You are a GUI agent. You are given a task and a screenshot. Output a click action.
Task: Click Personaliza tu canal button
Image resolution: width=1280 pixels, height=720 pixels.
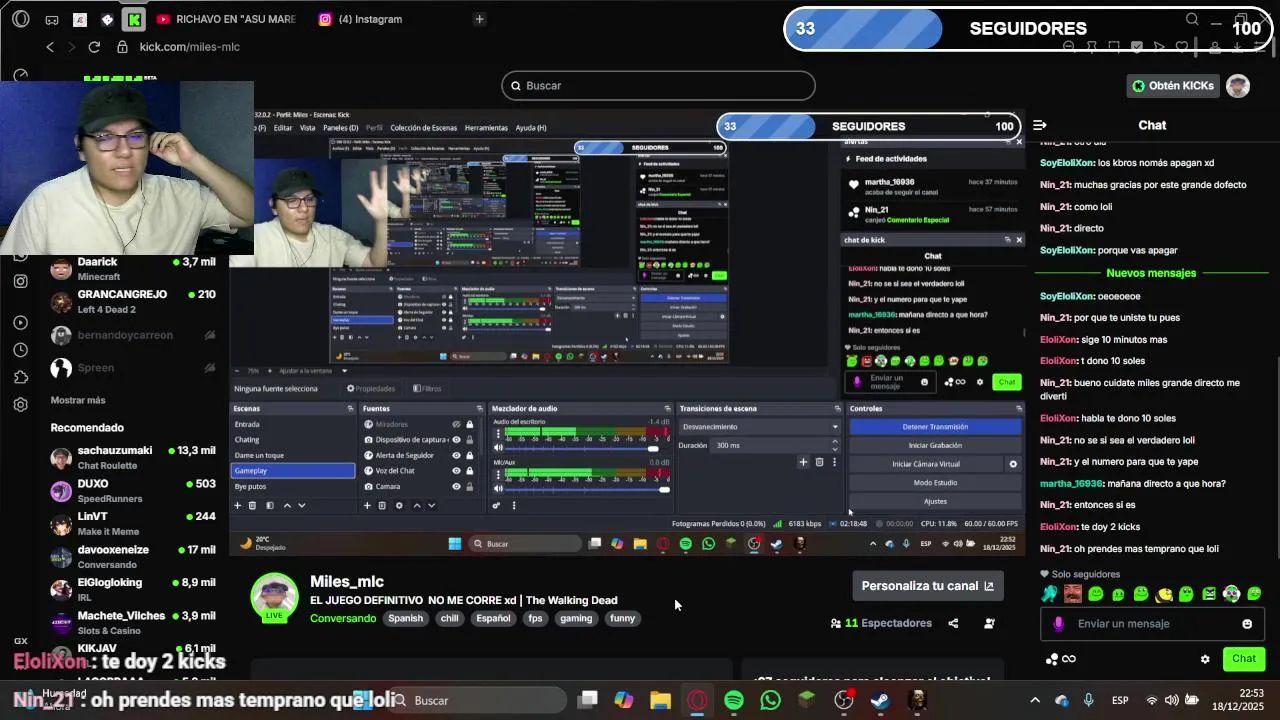(x=928, y=586)
